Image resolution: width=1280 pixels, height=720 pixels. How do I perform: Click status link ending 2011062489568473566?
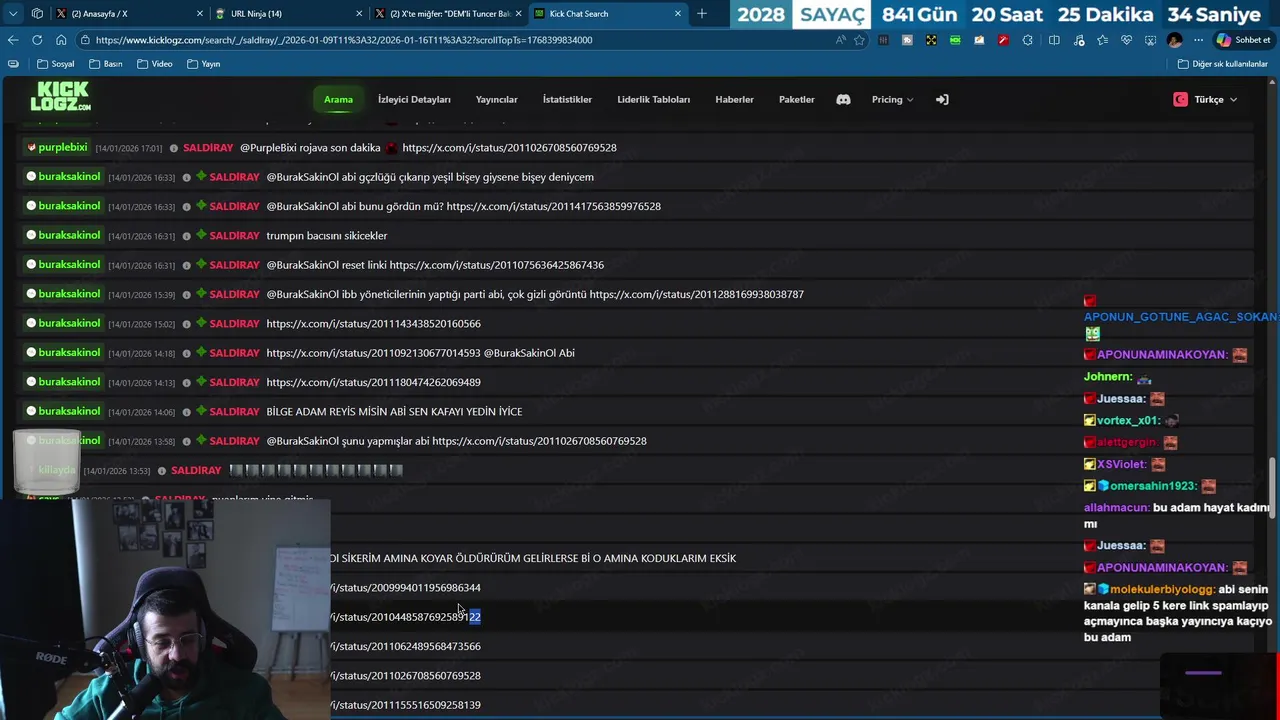click(x=405, y=646)
